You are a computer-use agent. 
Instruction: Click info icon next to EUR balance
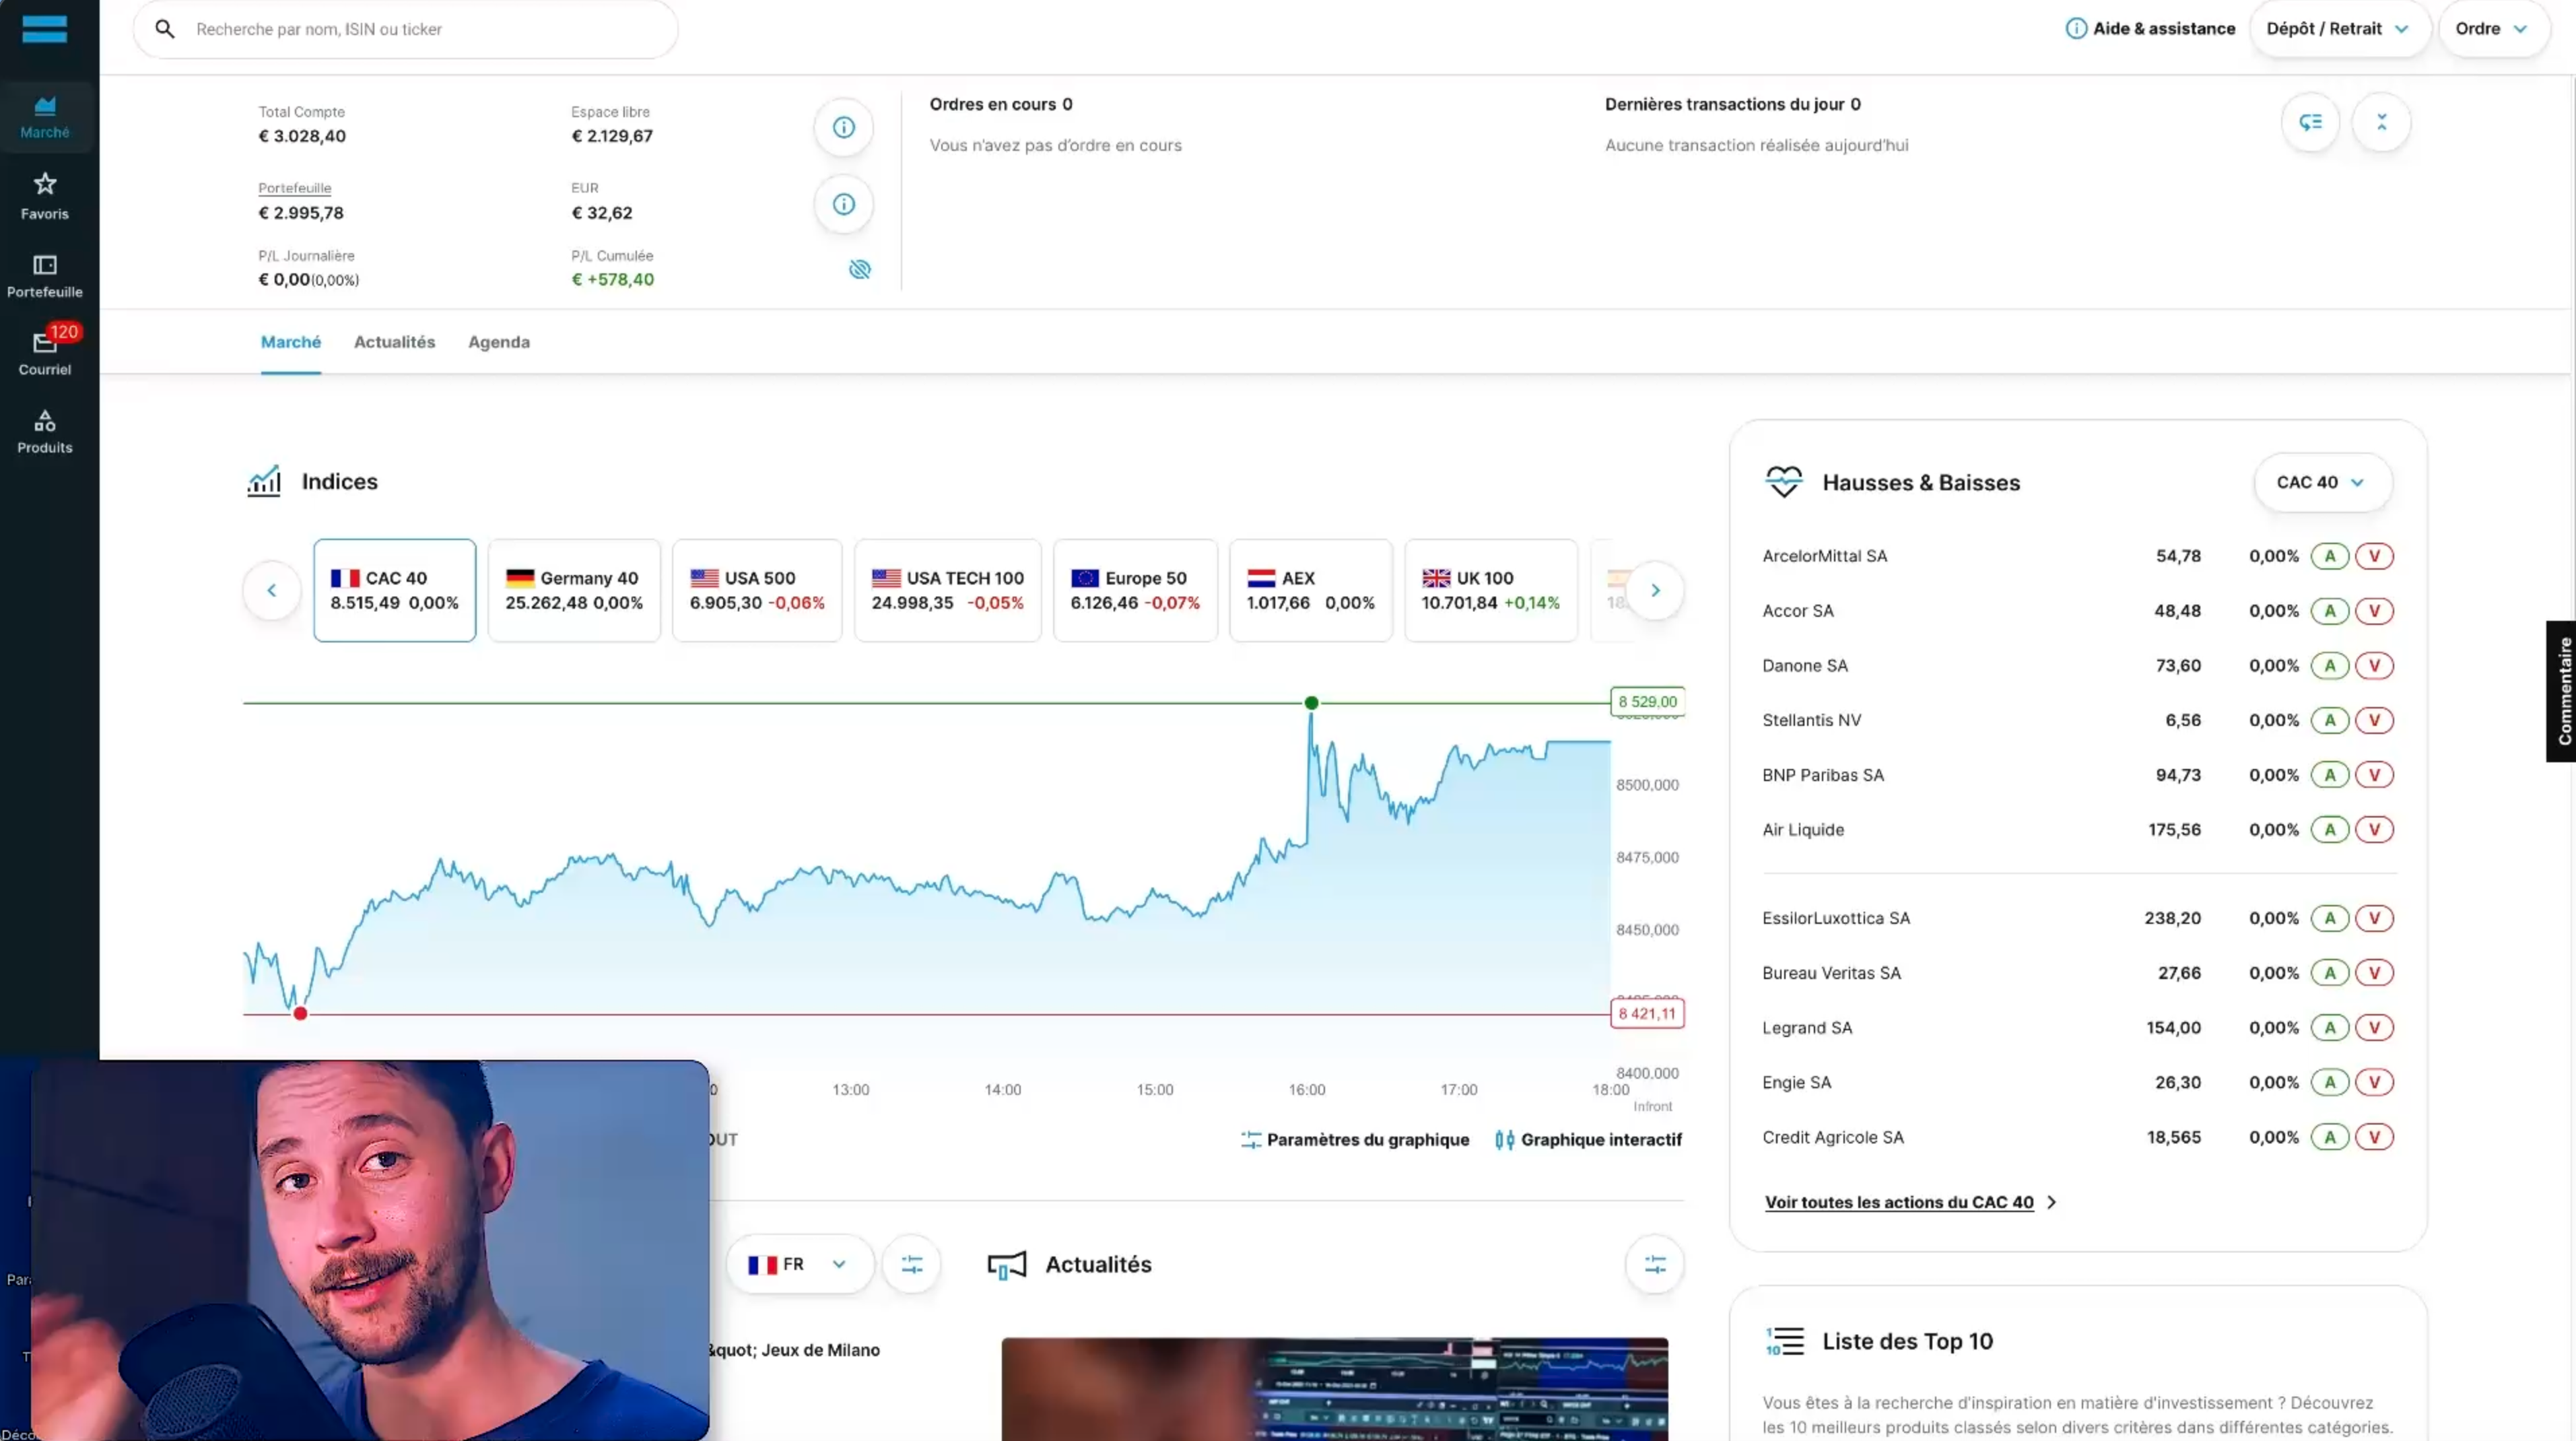(x=843, y=205)
